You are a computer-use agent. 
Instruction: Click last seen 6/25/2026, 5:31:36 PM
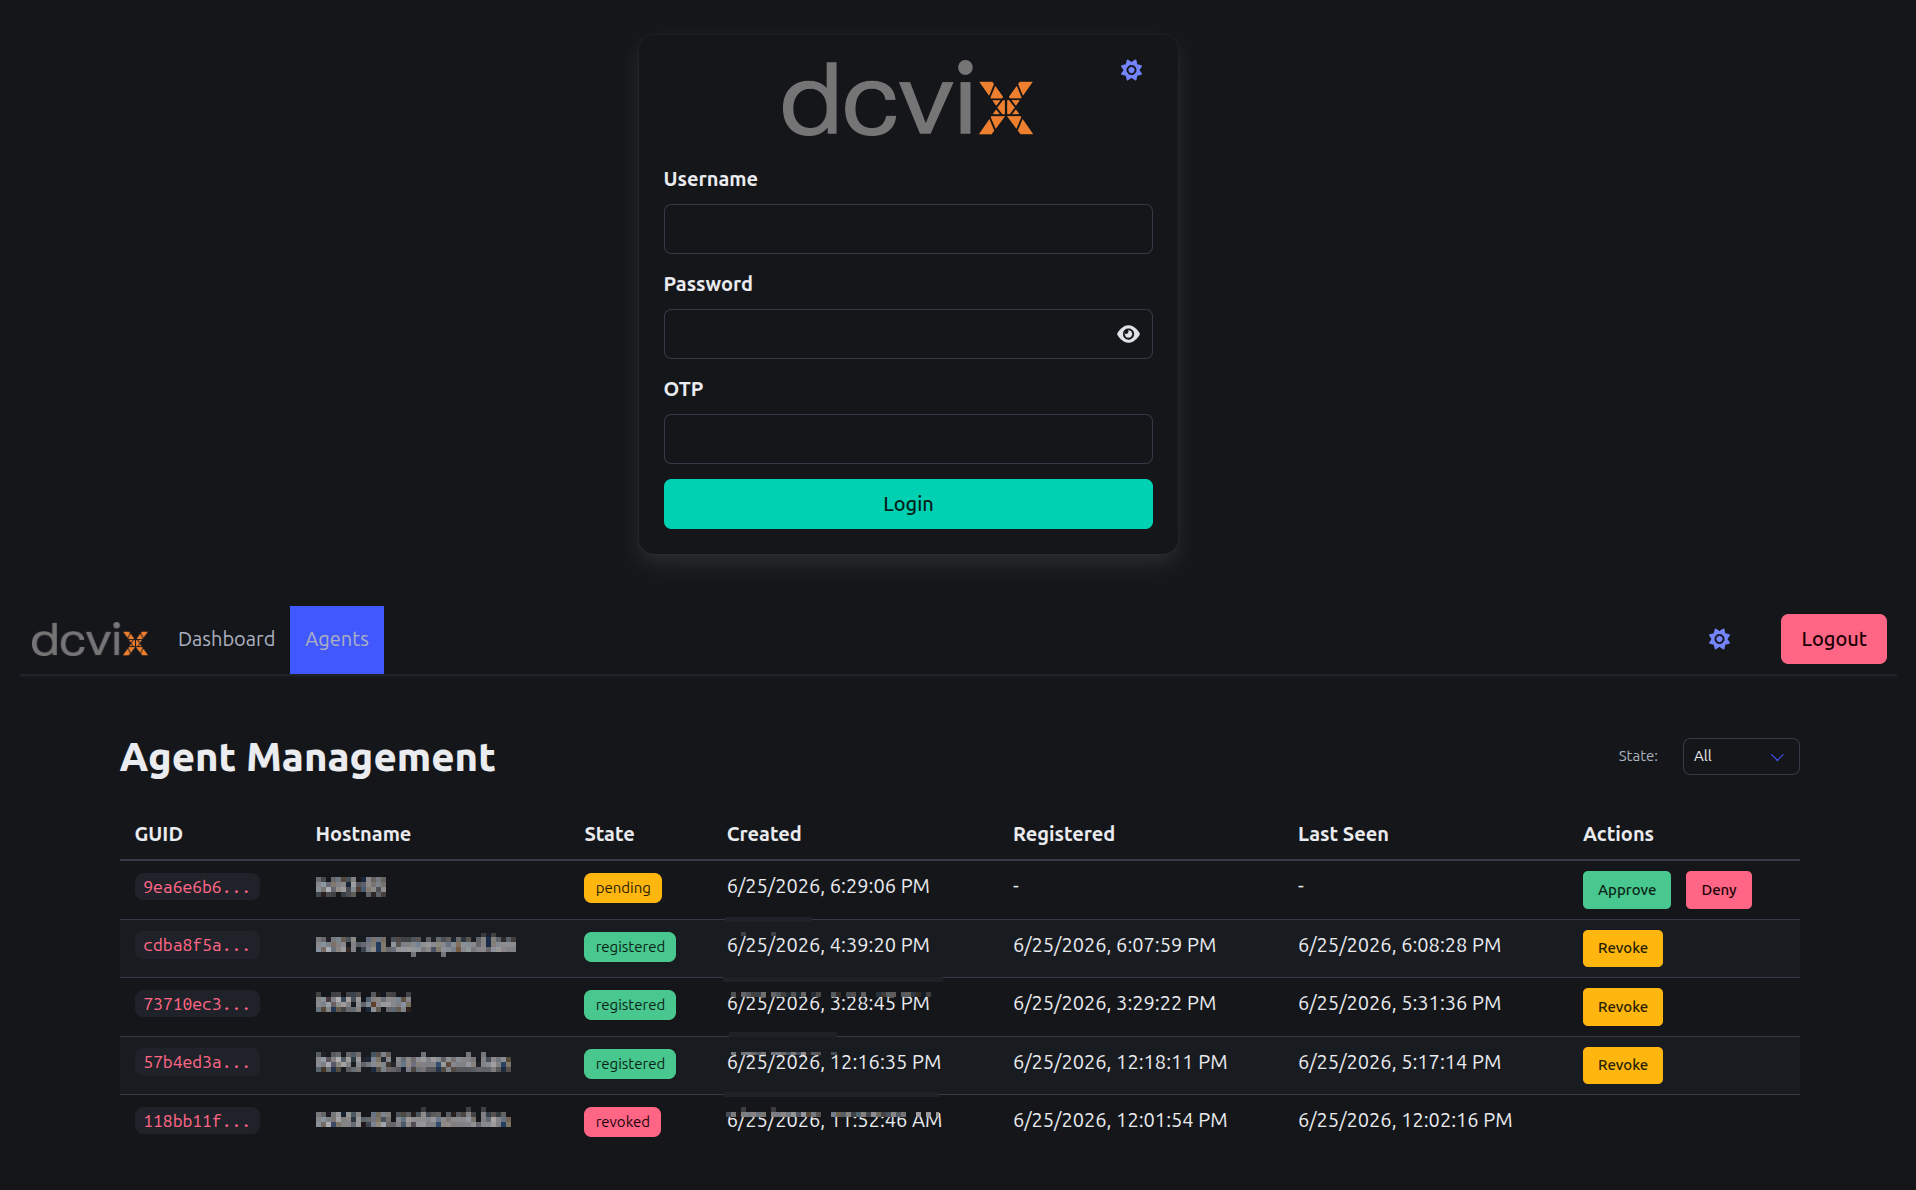[1399, 1004]
